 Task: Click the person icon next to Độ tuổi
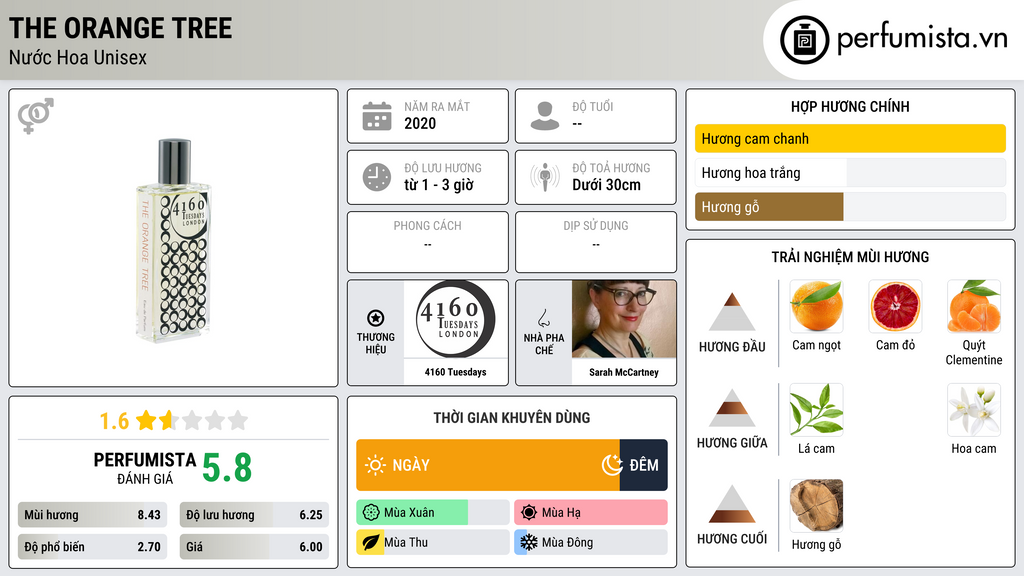point(545,116)
